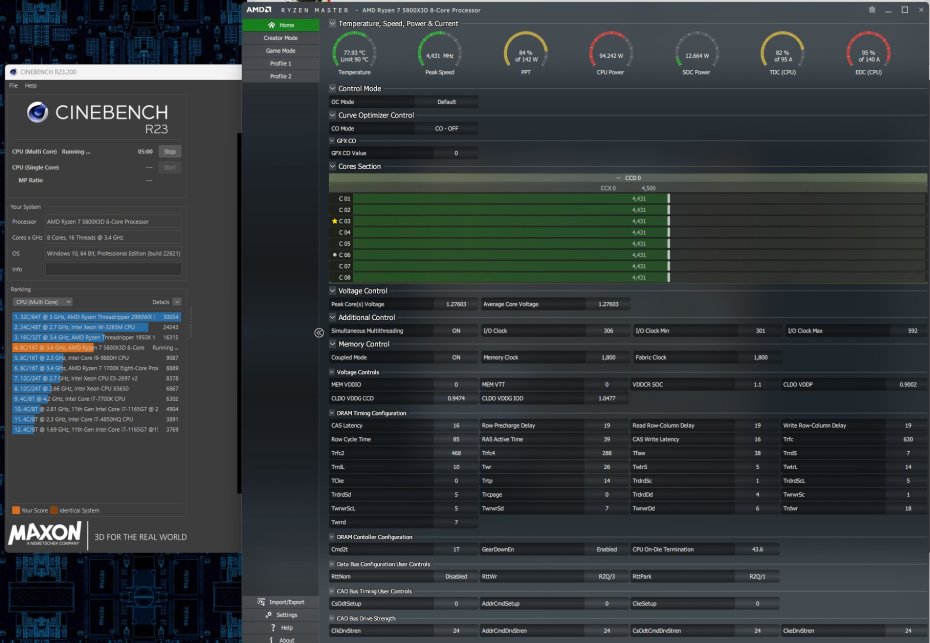Select the Game Mode tab
The image size is (930, 643).
coord(280,50)
